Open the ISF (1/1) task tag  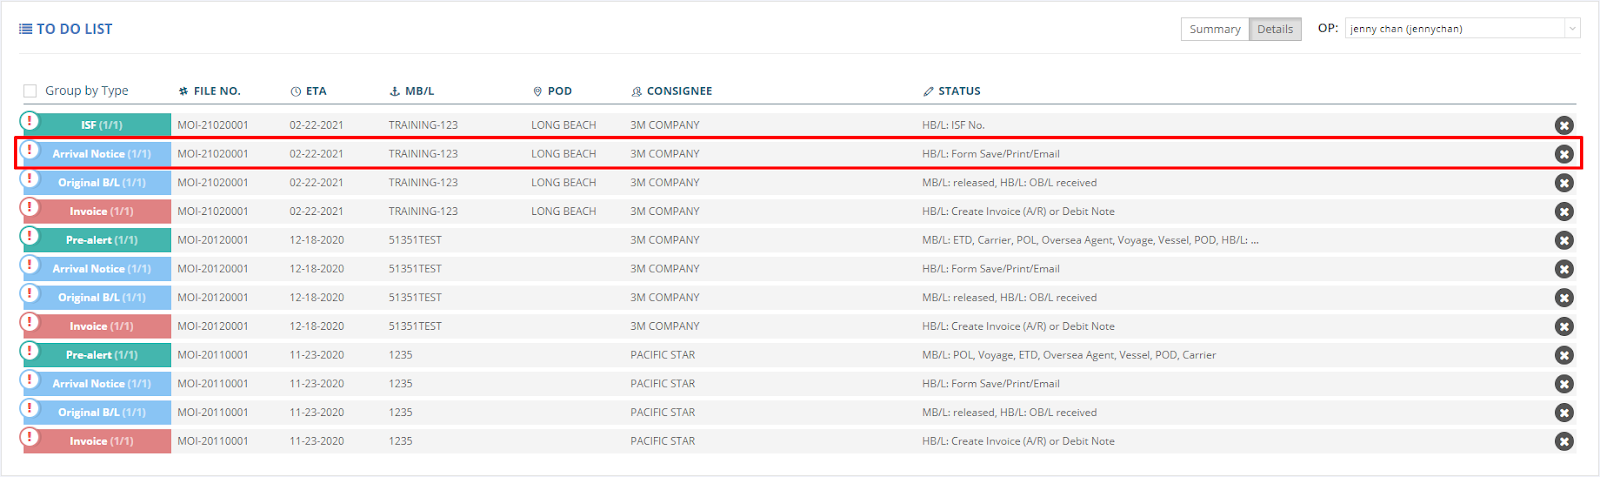pos(101,125)
